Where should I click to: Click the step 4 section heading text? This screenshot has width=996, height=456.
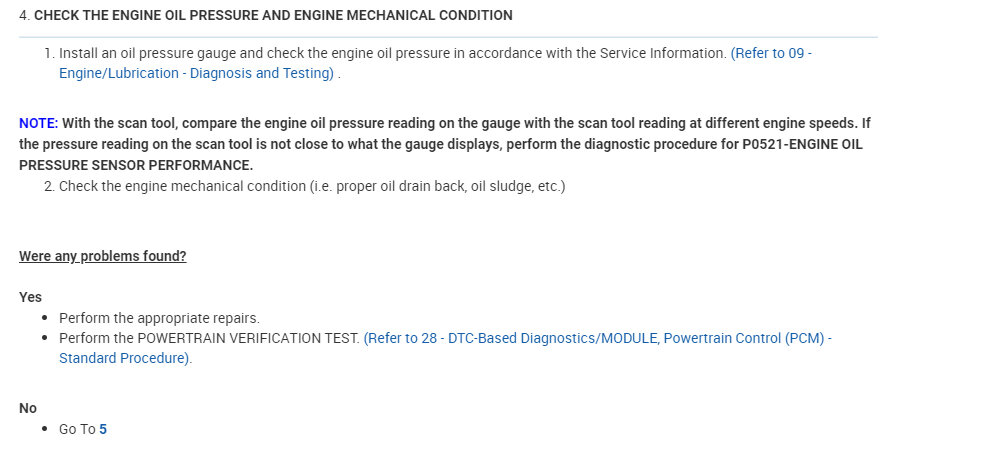(x=273, y=16)
